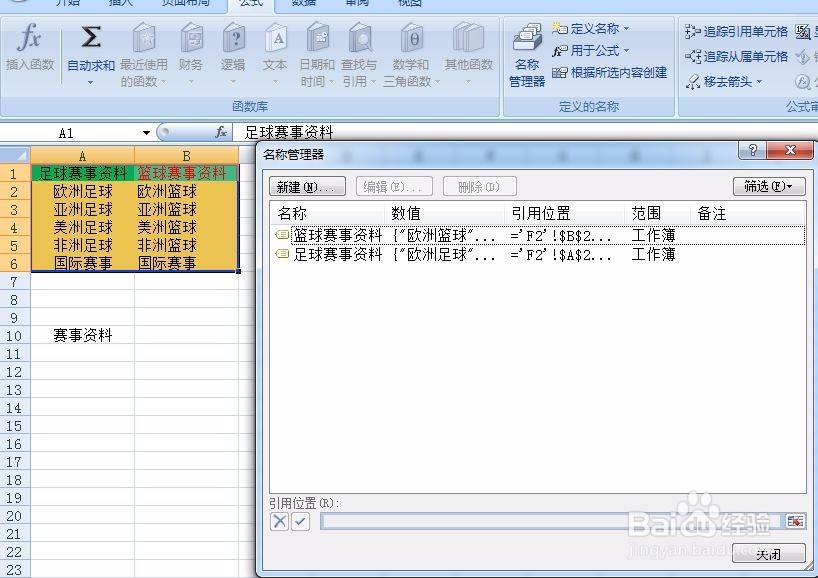This screenshot has width=818, height=578.
Task: Switch to the 视图 ribbon tab
Action: (x=412, y=4)
